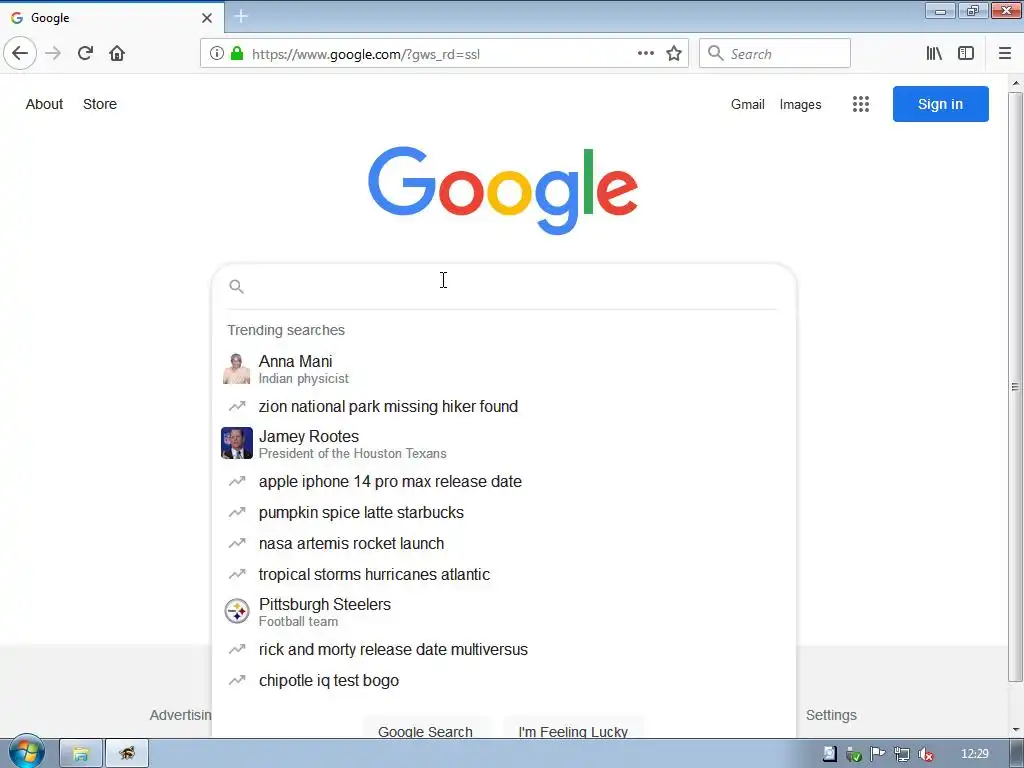
Task: Open Settings link in footer
Action: (831, 715)
